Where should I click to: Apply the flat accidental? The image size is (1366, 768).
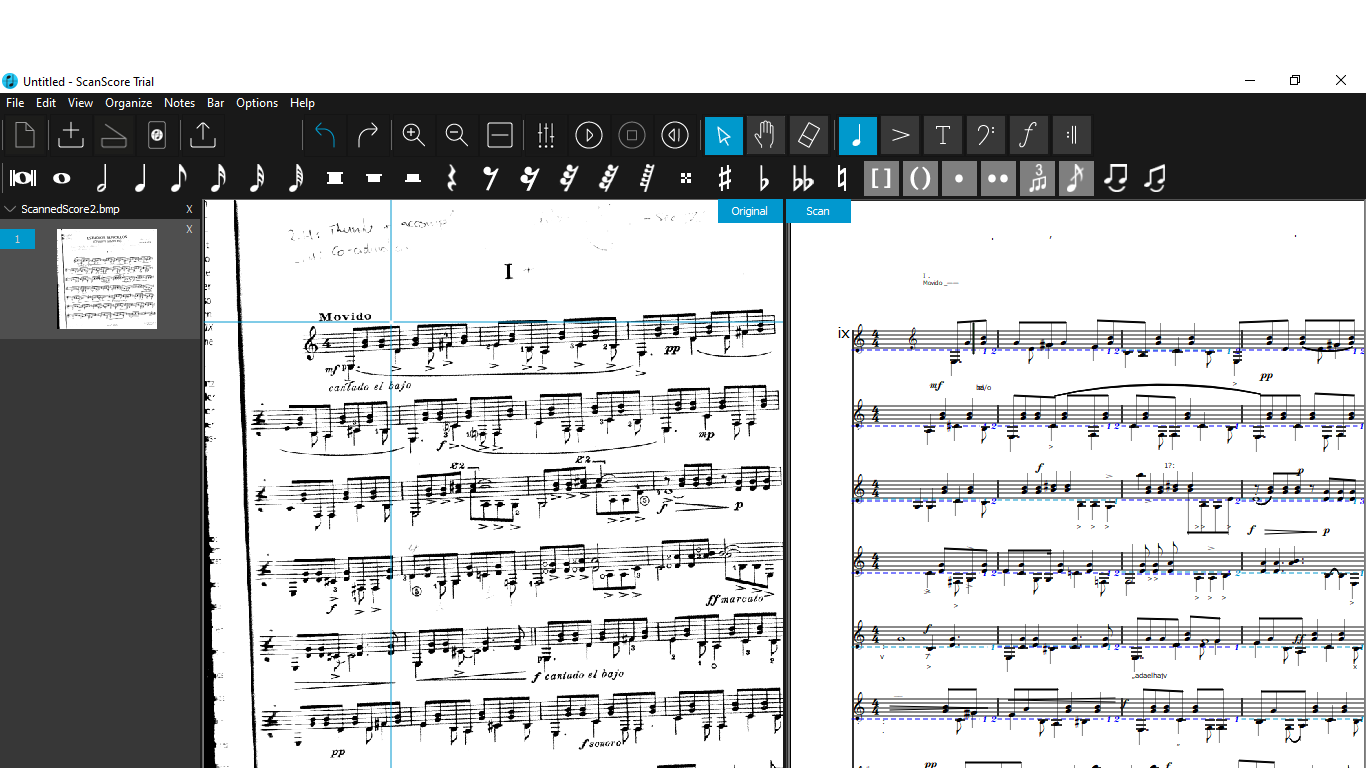[764, 178]
